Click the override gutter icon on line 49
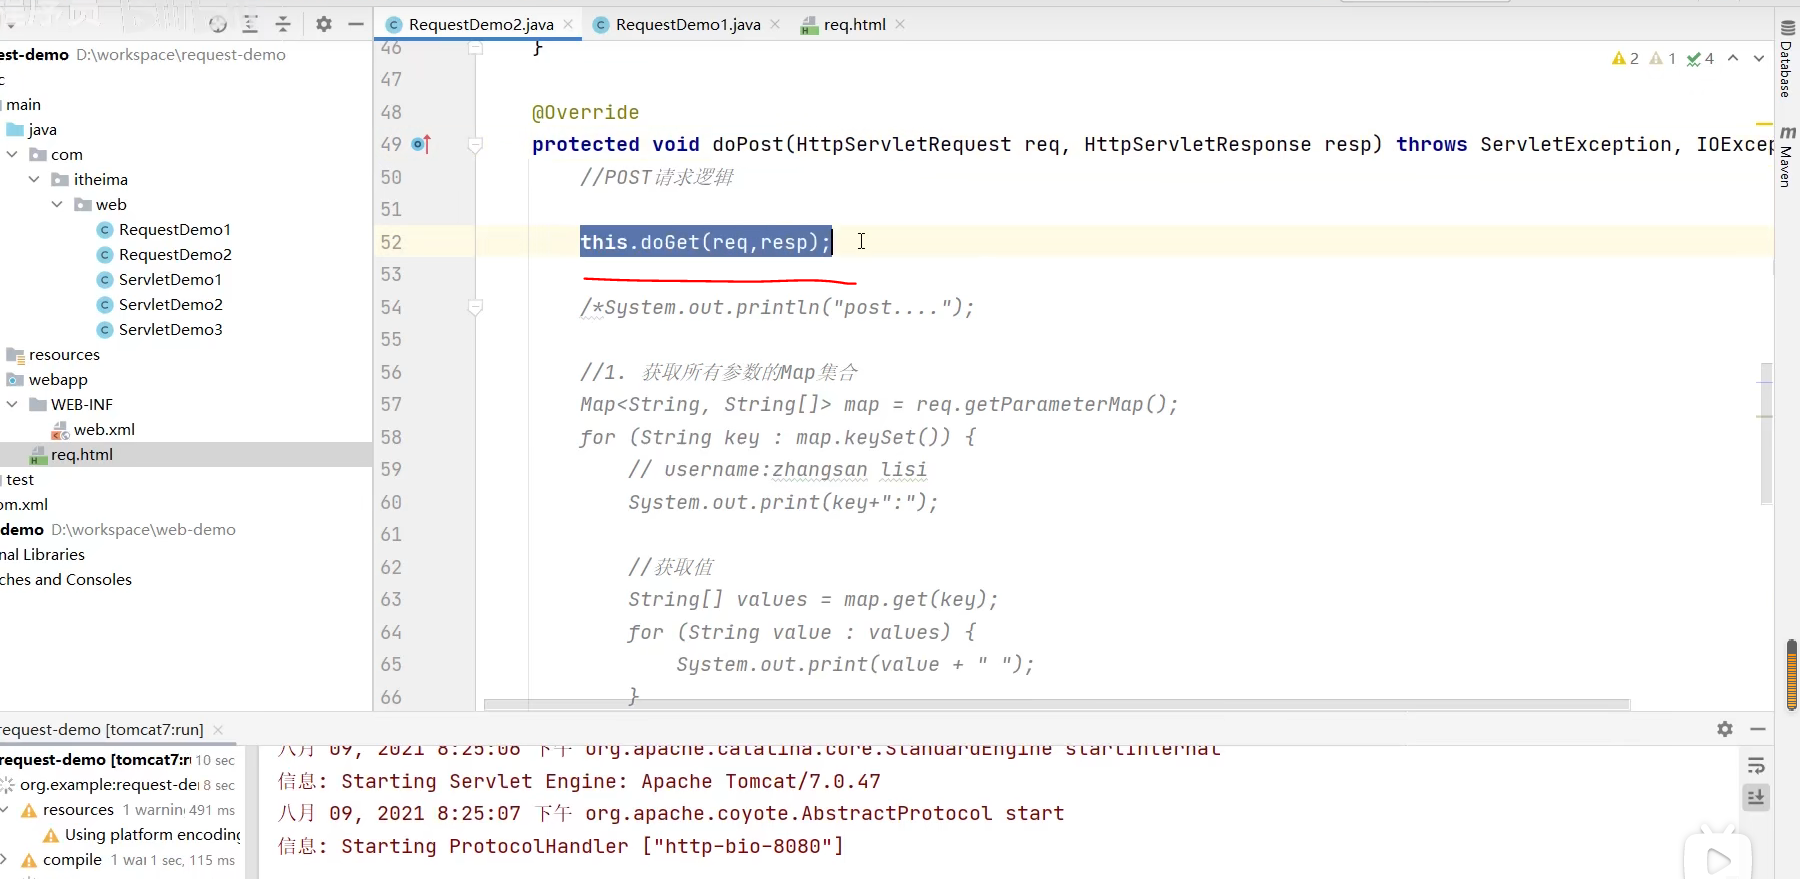 coord(421,144)
